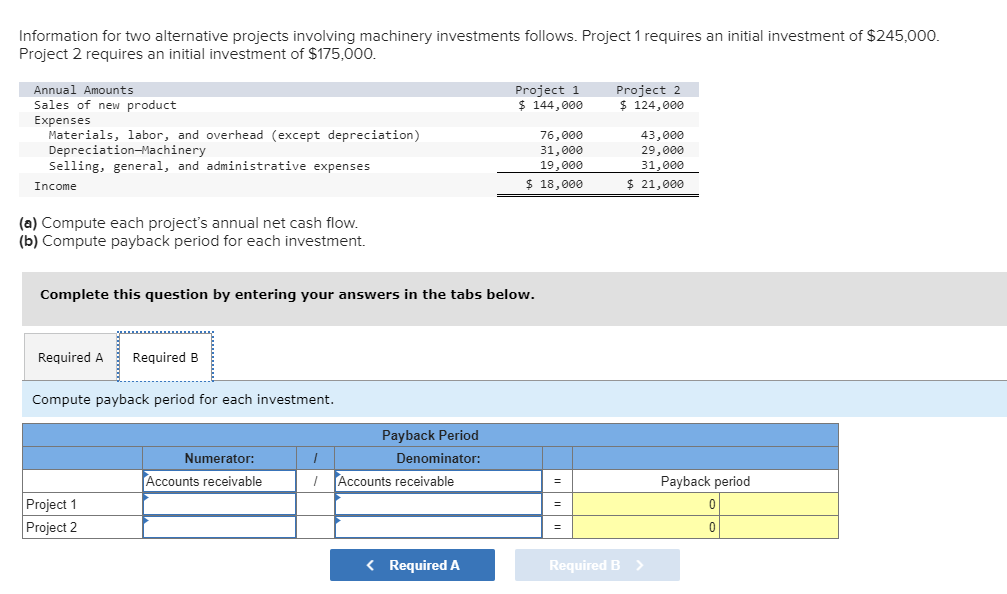This screenshot has height=594, width=1007.
Task: Click the equals sign beside Project 1
Action: point(556,504)
